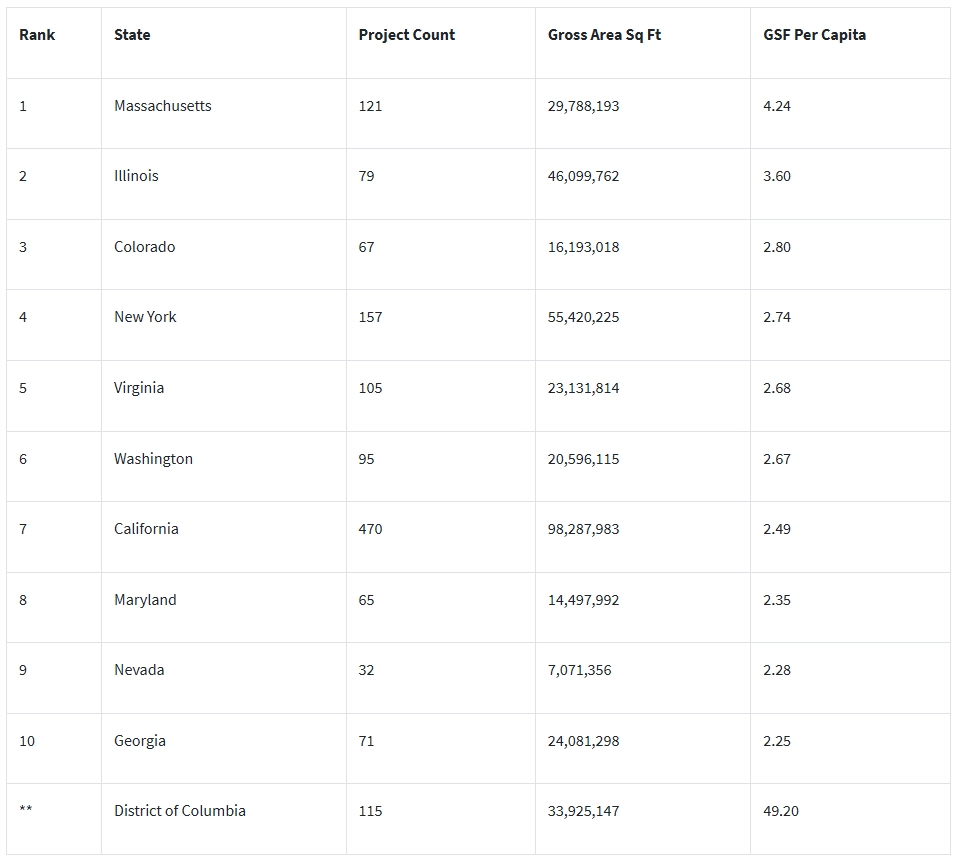Viewport: 958px width, 861px height.
Task: Click gross area value 14,497,992
Action: click(x=583, y=601)
